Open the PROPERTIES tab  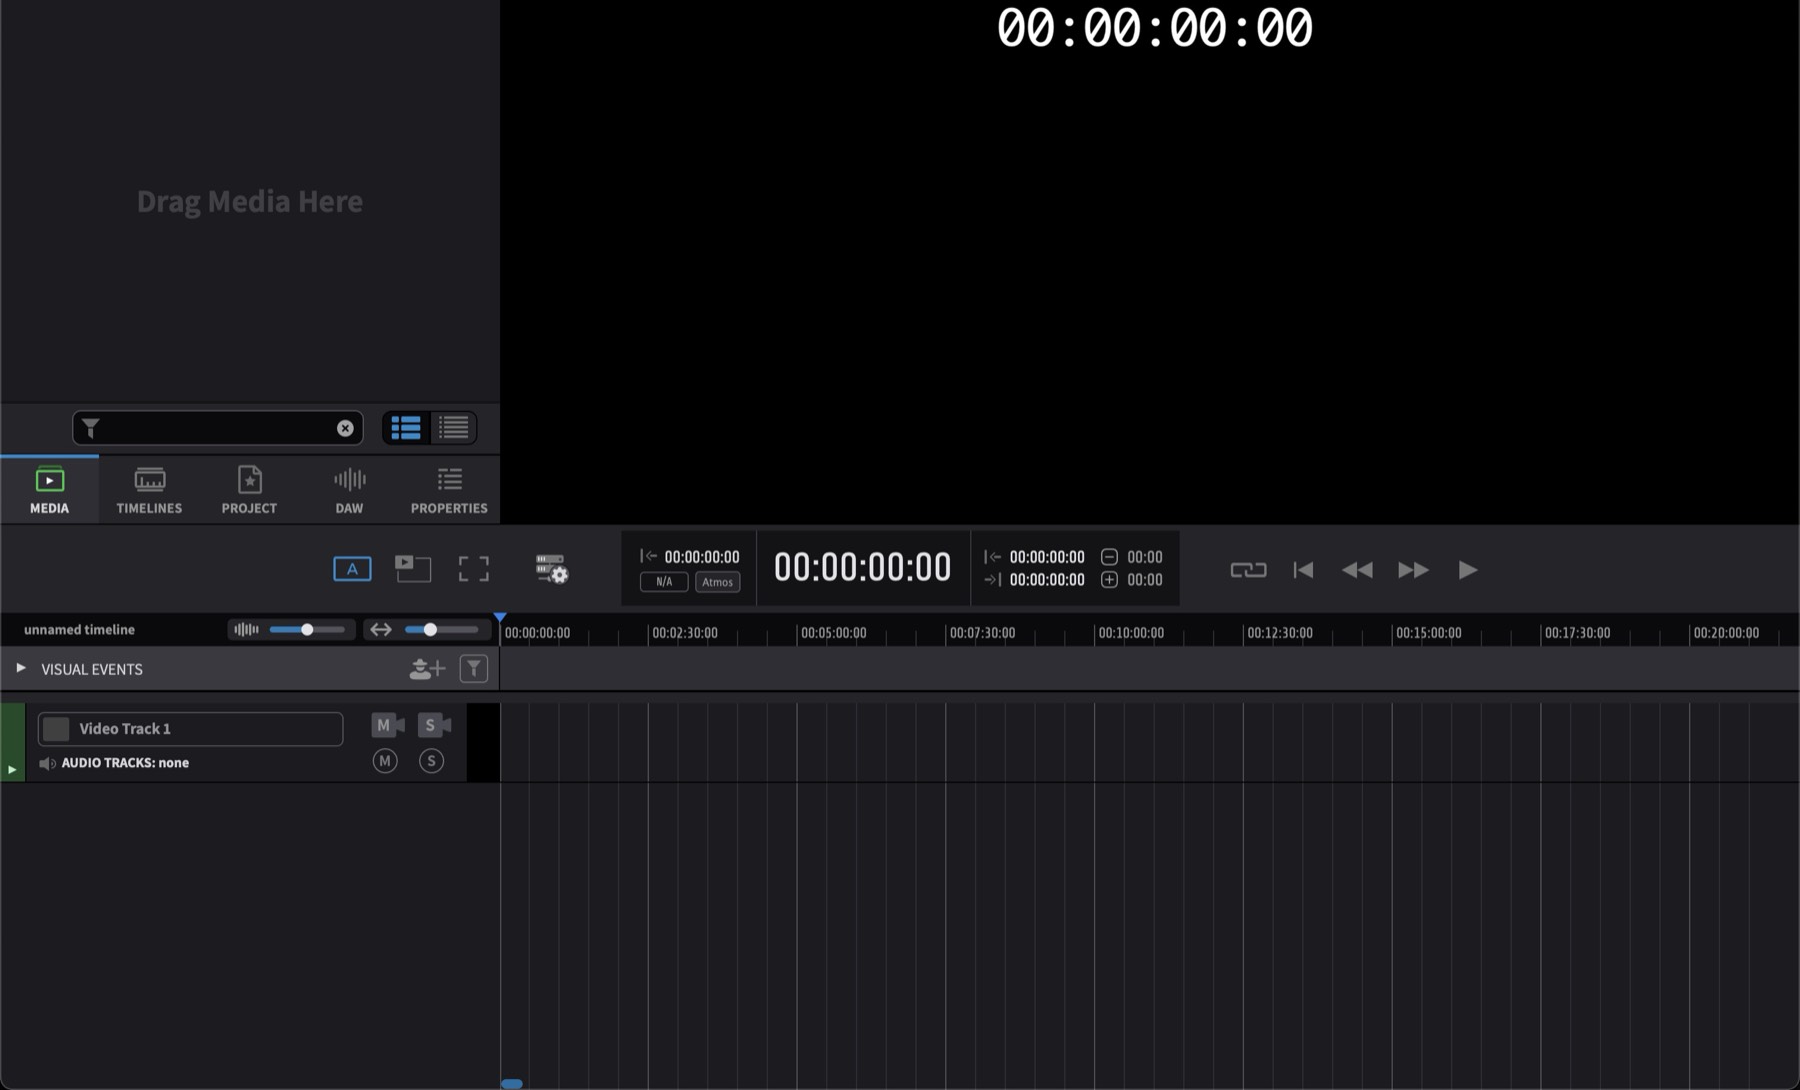(x=449, y=490)
